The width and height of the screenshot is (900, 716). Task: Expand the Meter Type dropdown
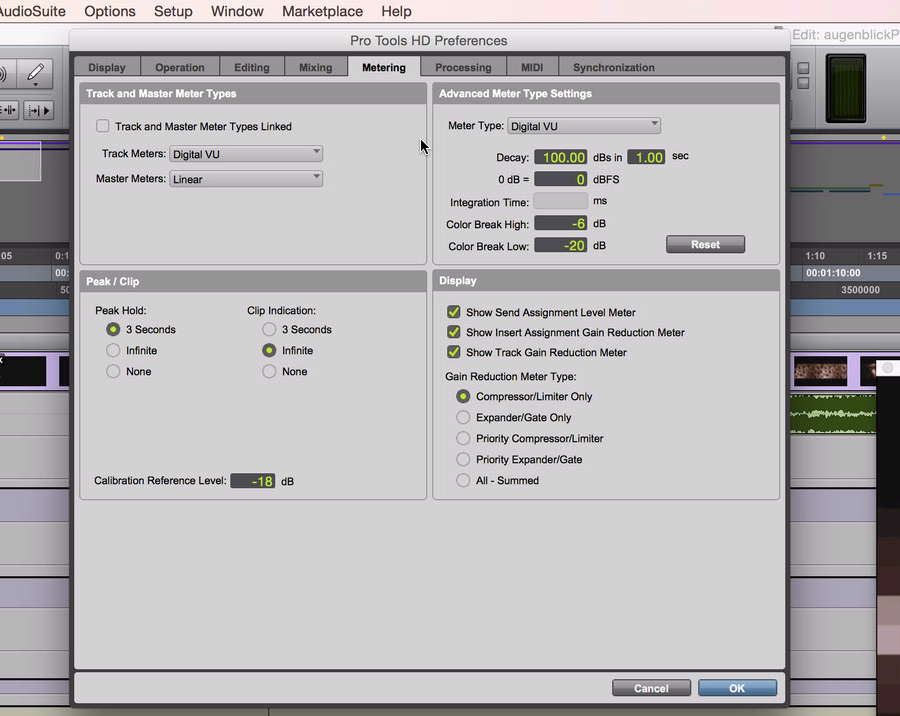(584, 126)
